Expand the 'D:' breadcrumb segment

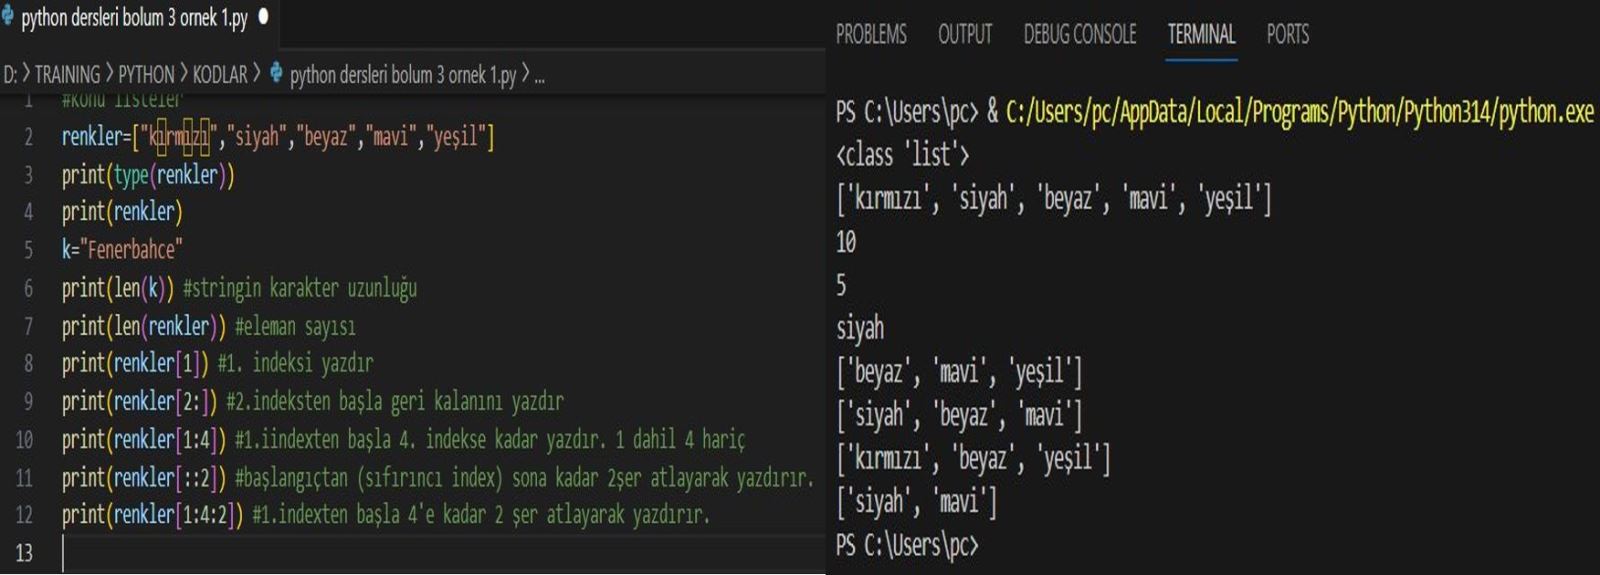point(10,75)
